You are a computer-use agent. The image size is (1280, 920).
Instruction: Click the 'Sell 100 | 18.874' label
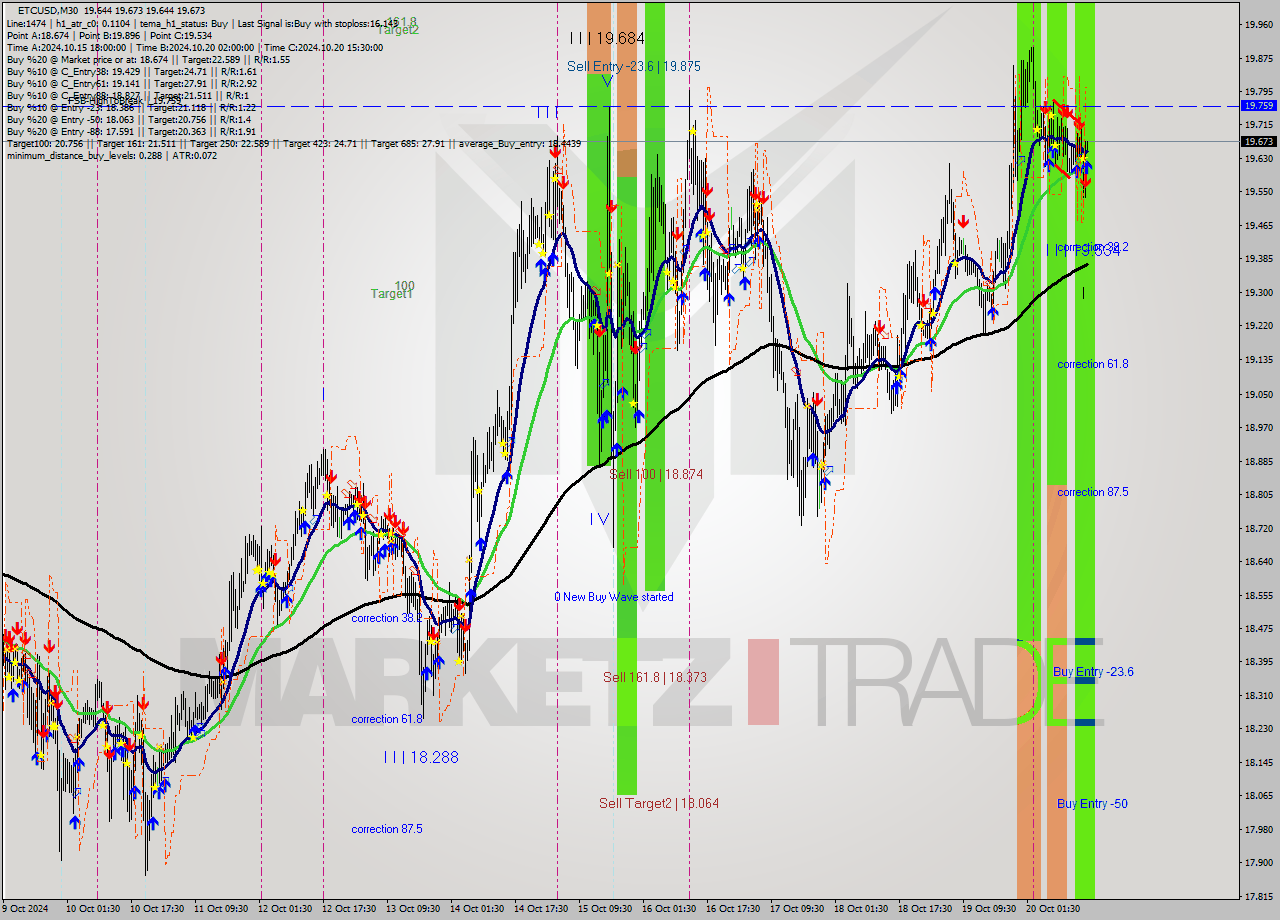[x=656, y=474]
